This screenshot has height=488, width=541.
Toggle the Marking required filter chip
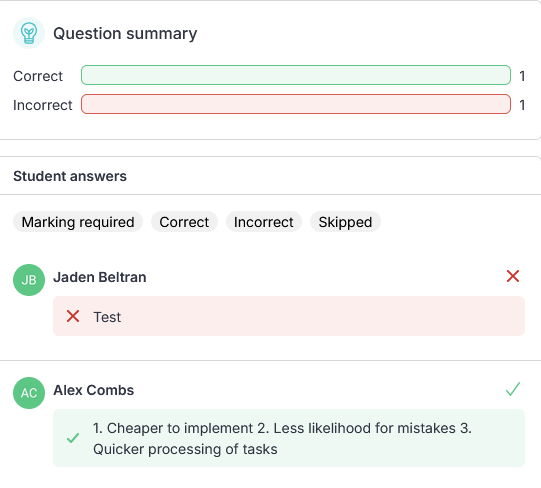pyautogui.click(x=78, y=222)
